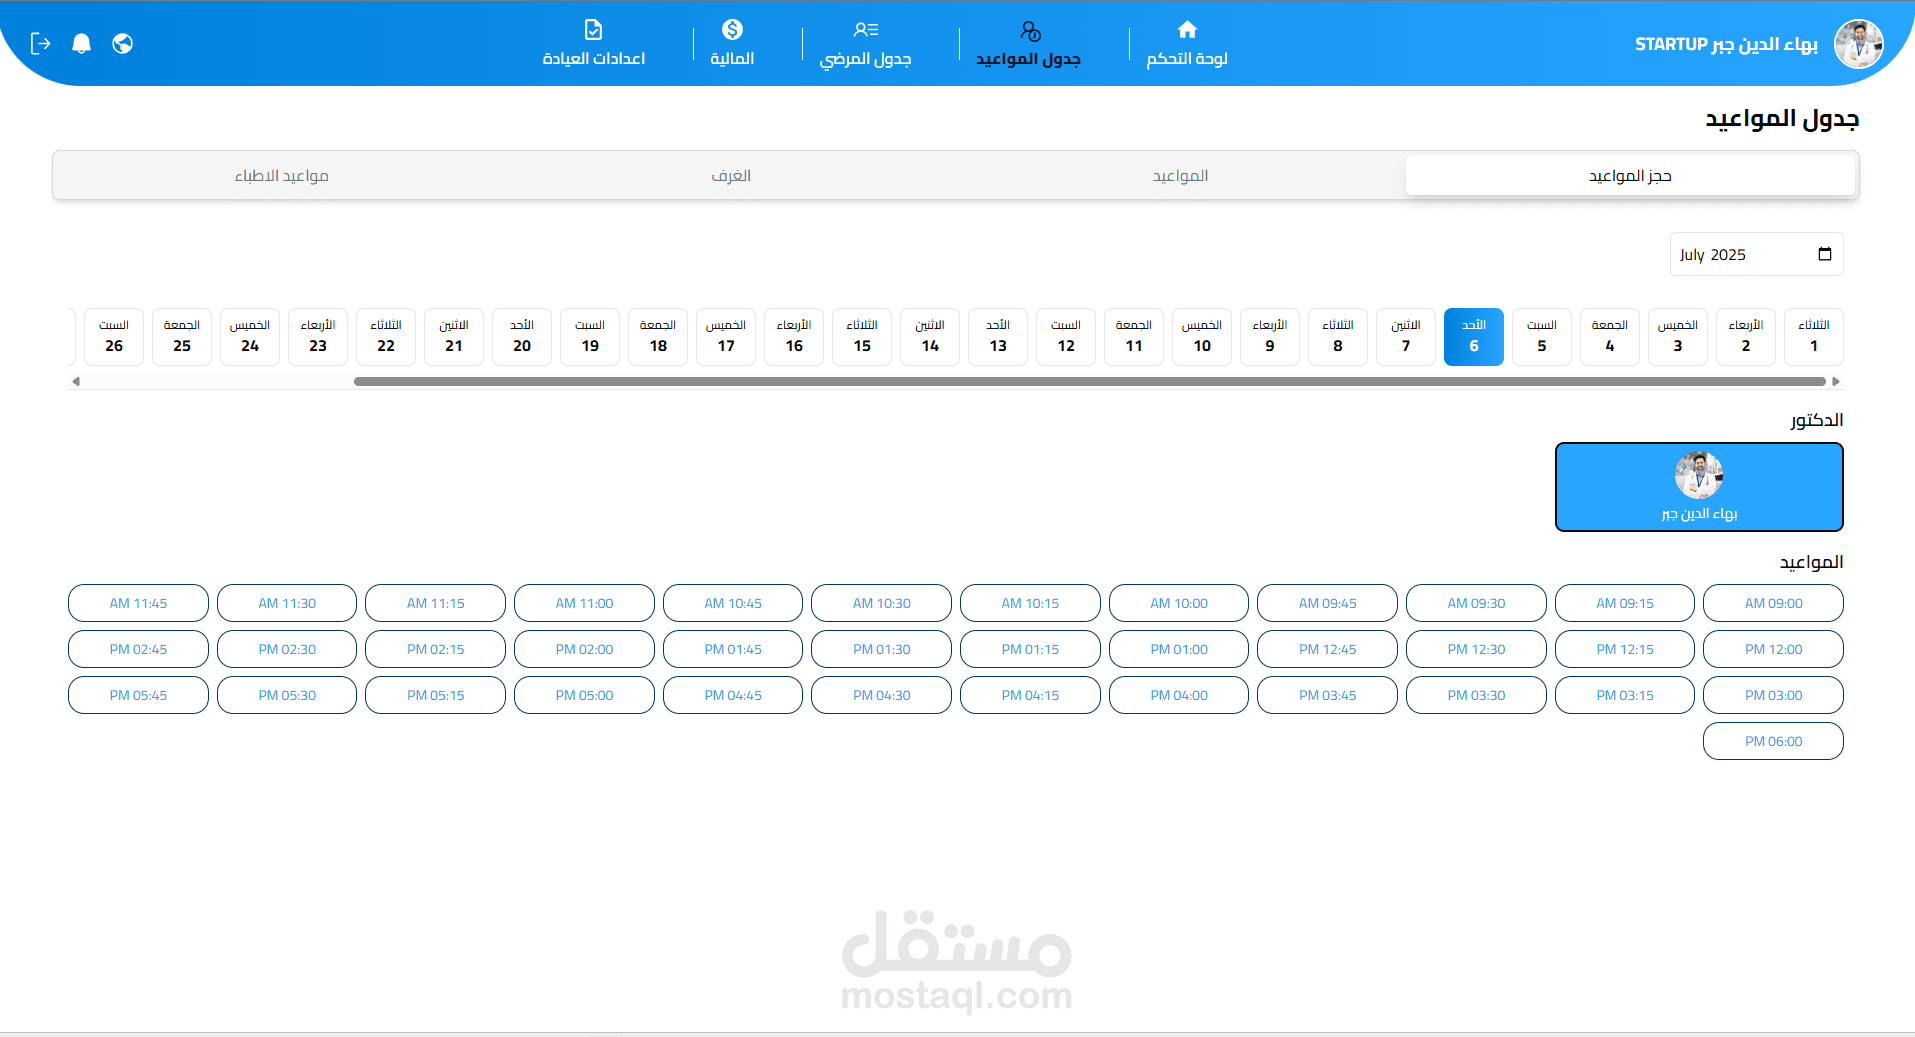
Task: Switch to الغرف tab
Action: pyautogui.click(x=731, y=176)
